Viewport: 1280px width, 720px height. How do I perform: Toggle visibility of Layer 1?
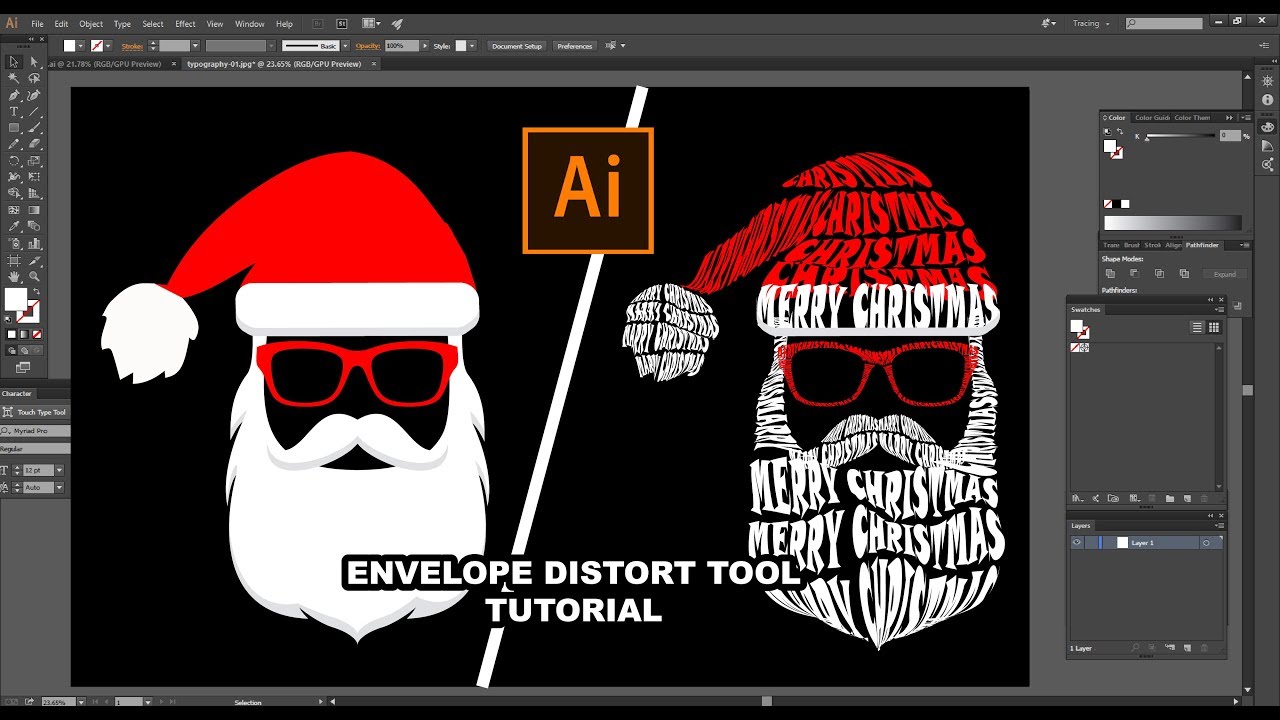[x=1077, y=542]
